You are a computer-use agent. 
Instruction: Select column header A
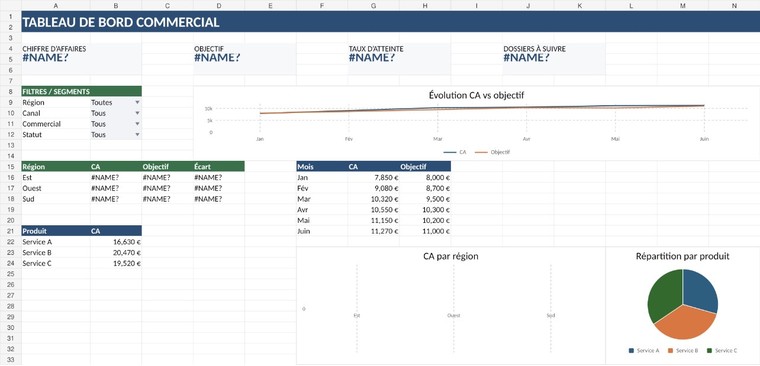[x=56, y=5]
